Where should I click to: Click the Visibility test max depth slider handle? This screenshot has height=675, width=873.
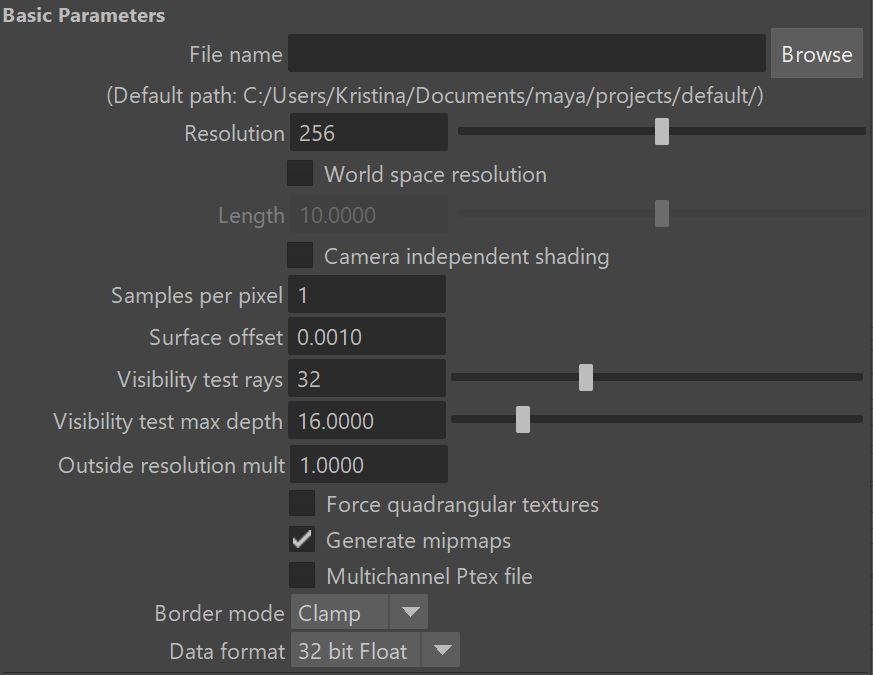point(523,419)
